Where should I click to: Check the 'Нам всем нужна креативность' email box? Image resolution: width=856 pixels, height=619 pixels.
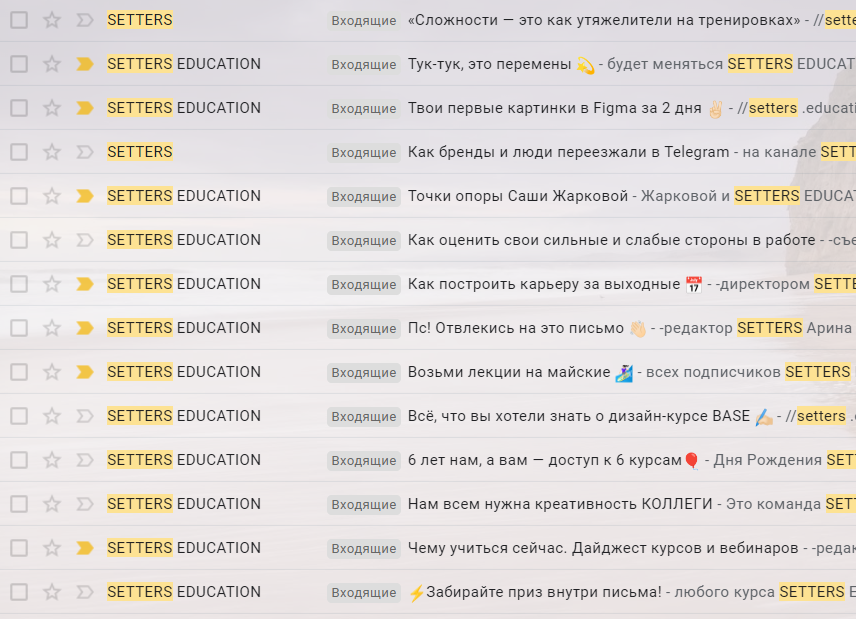click(x=19, y=504)
